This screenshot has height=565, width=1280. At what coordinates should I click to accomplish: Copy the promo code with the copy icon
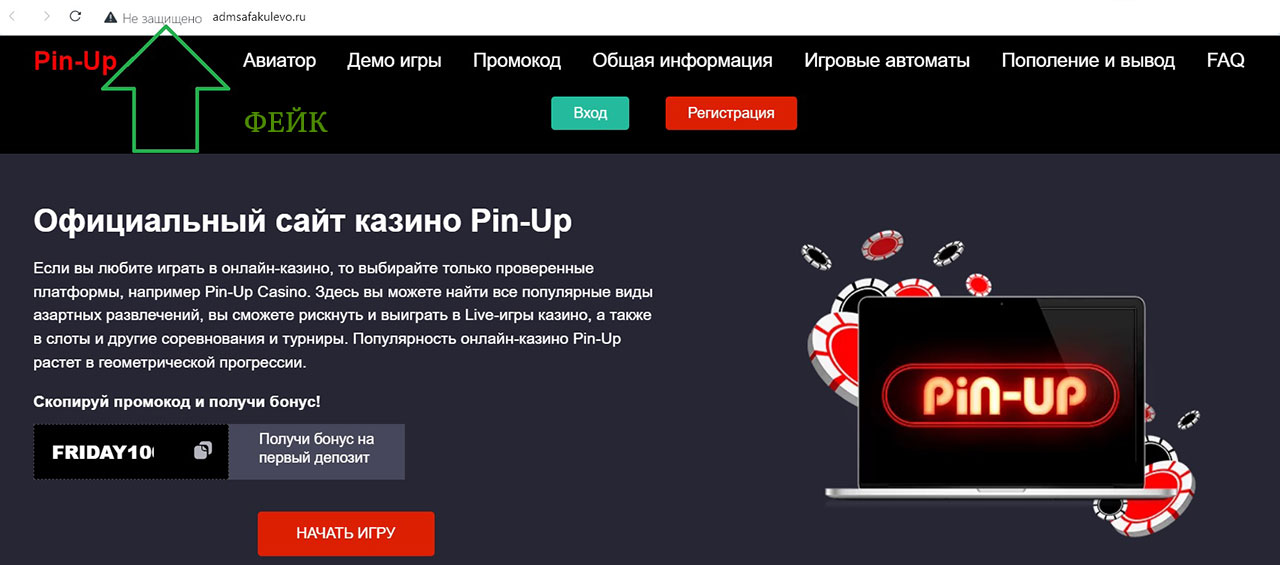203,451
